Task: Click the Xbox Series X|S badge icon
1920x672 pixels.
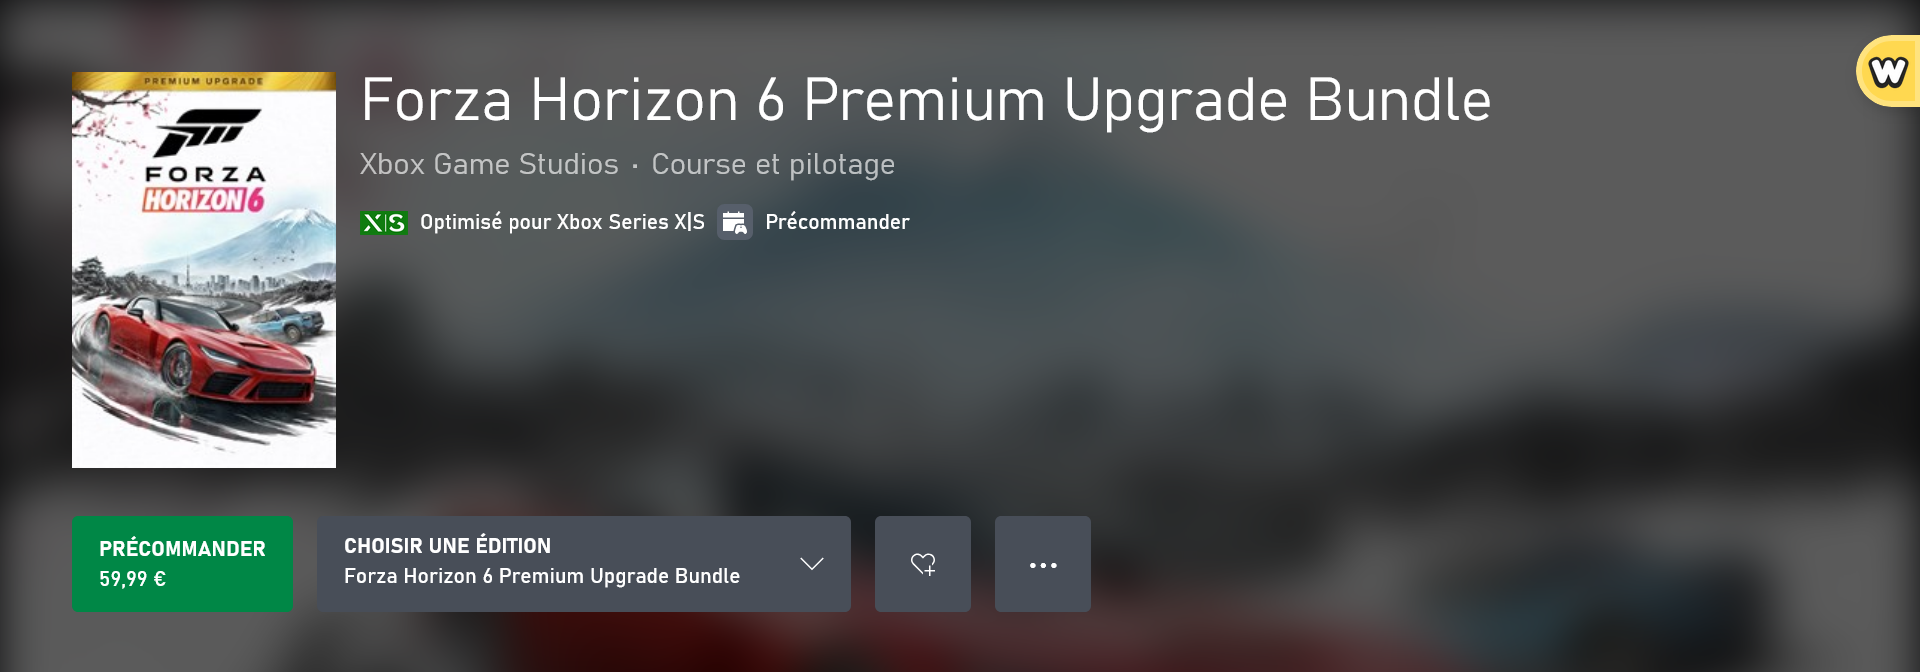Action: (383, 223)
